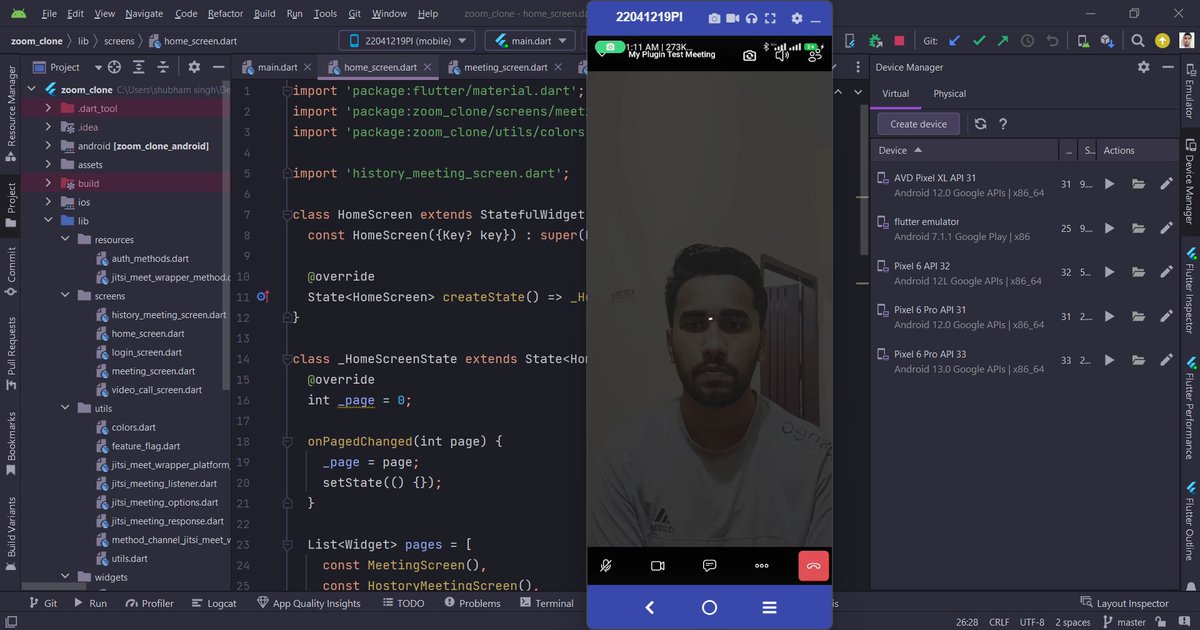Toggle the speaker audio icon in meeting
The image size is (1200, 630).
(782, 55)
